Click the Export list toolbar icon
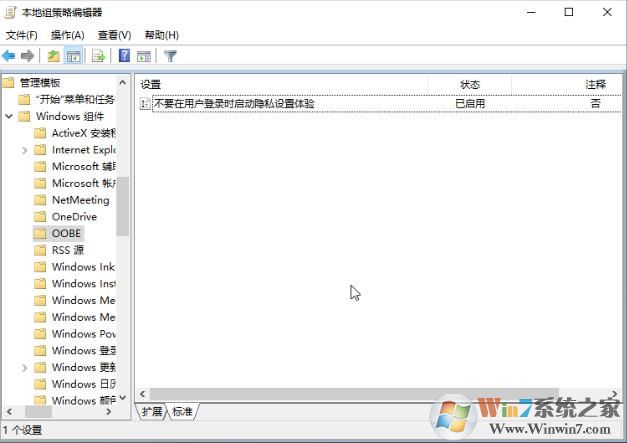Viewport: 627px width, 443px height. coord(98,56)
